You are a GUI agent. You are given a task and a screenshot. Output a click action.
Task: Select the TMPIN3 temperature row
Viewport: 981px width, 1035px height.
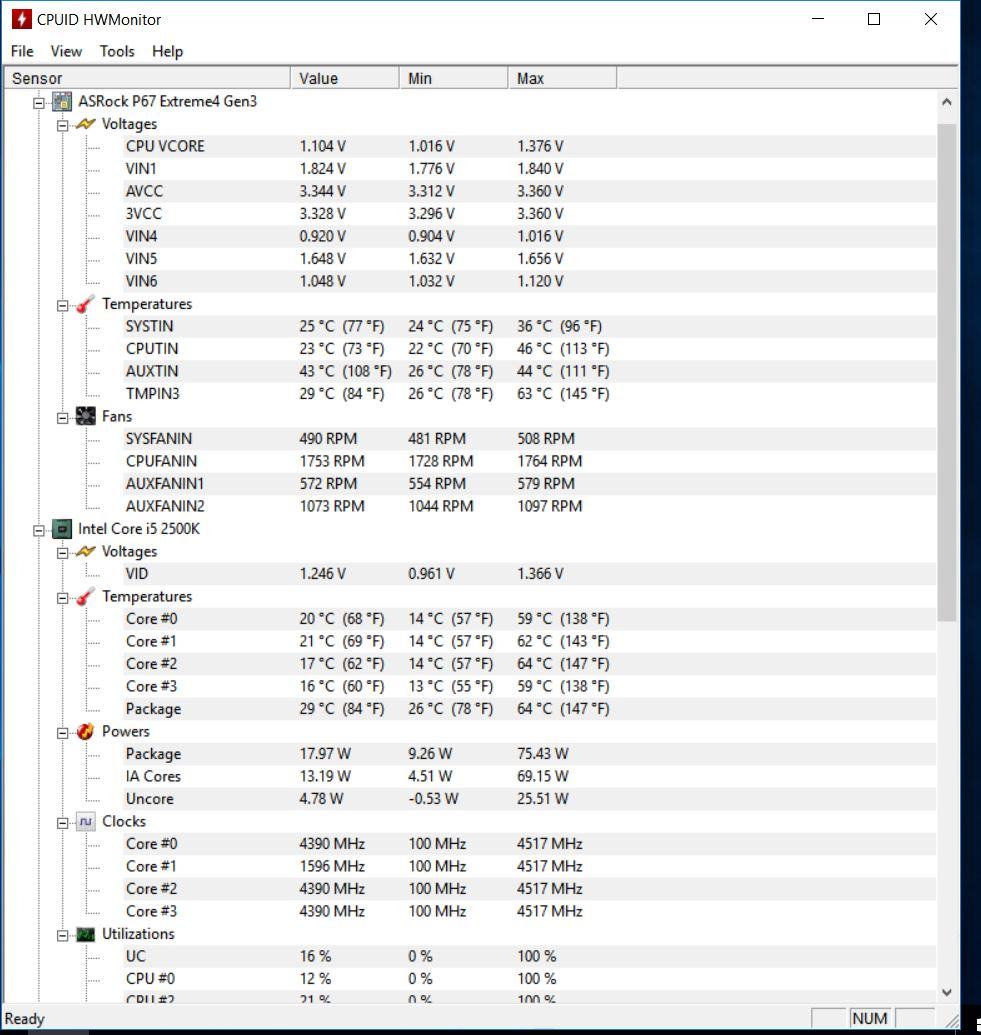[529, 394]
